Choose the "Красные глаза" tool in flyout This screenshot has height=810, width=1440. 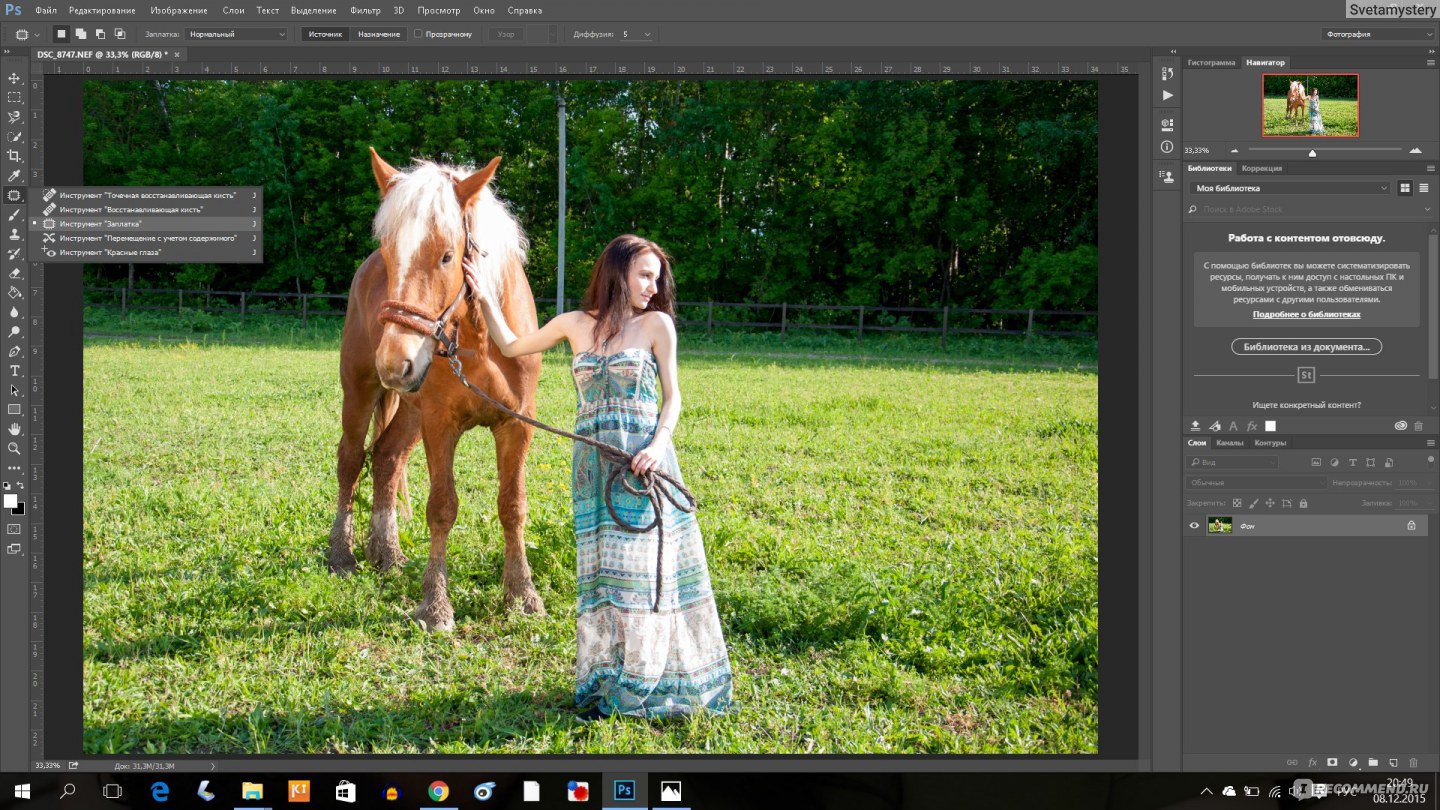pyautogui.click(x=146, y=252)
